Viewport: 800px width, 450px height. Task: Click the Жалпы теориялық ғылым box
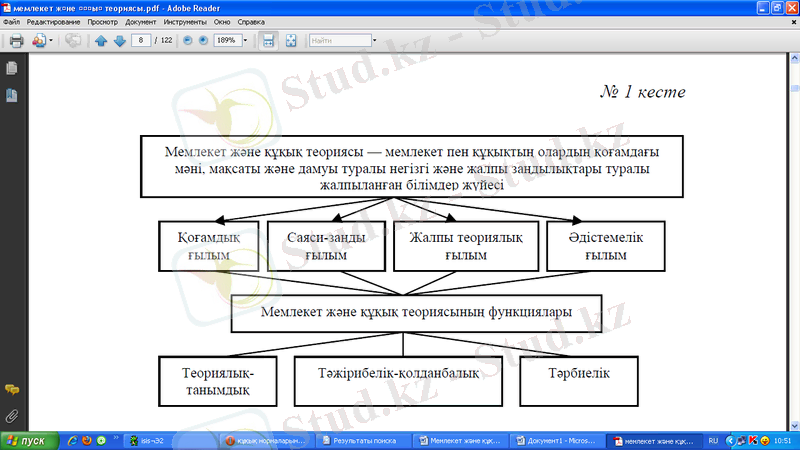tap(466, 246)
